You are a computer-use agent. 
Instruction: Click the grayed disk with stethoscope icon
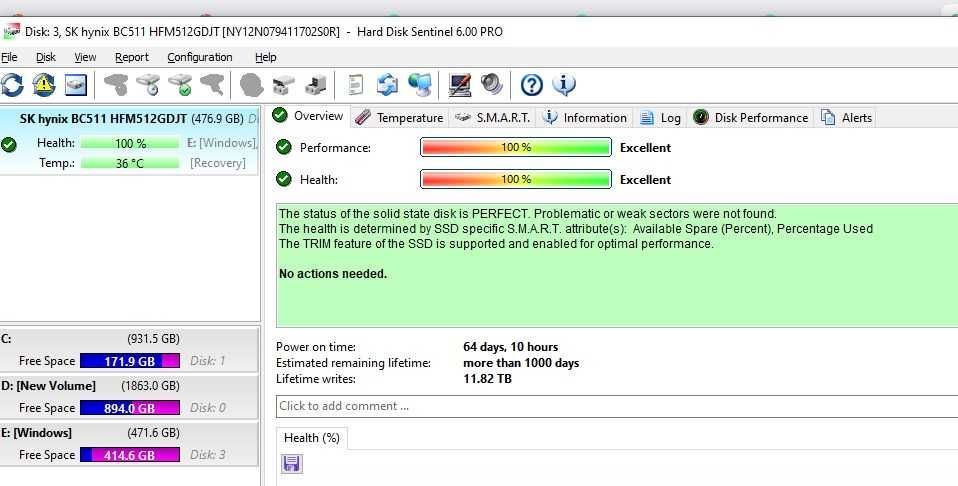[x=116, y=84]
